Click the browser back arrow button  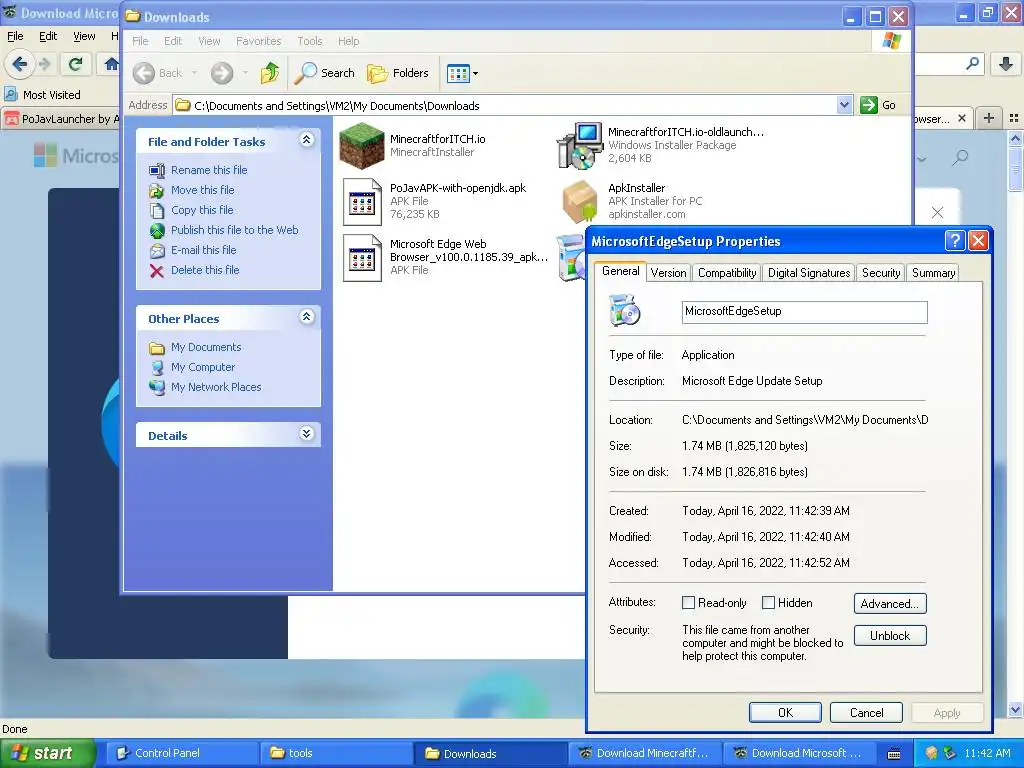(20, 64)
